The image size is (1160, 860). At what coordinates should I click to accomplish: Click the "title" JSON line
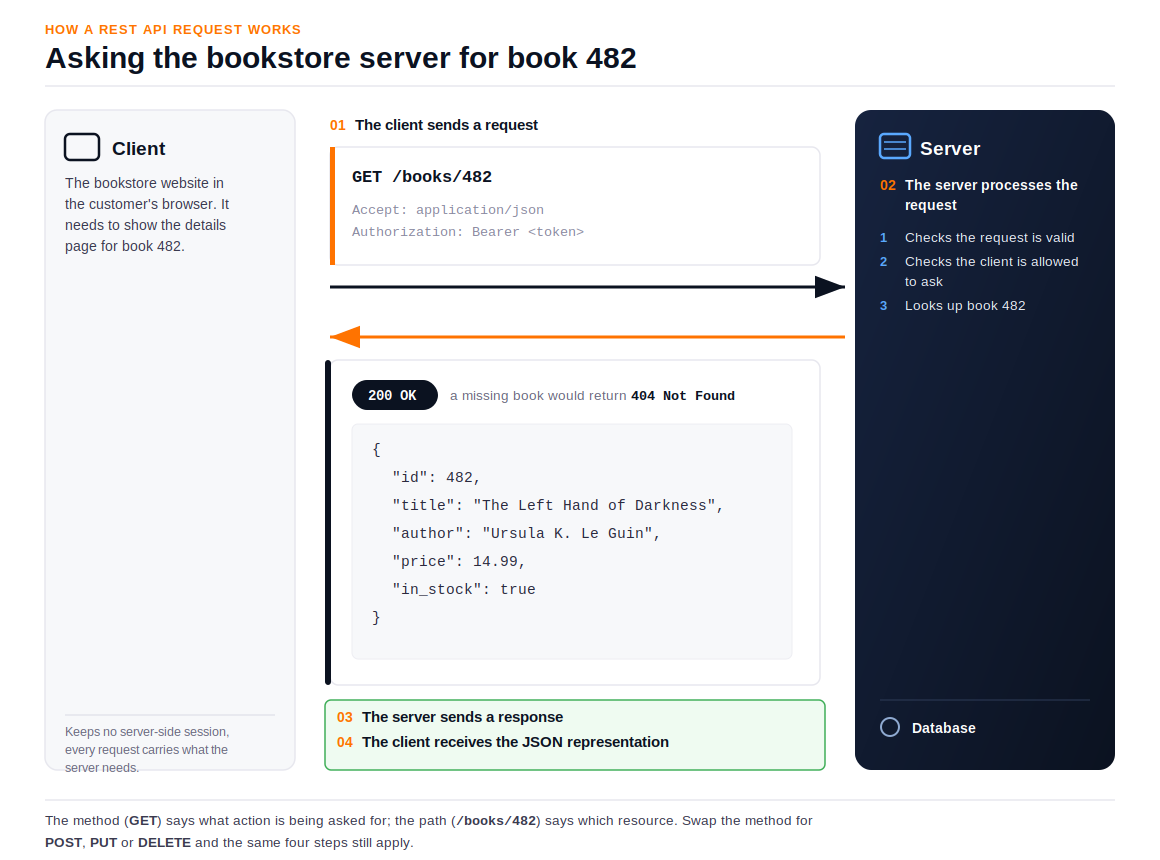[557, 505]
